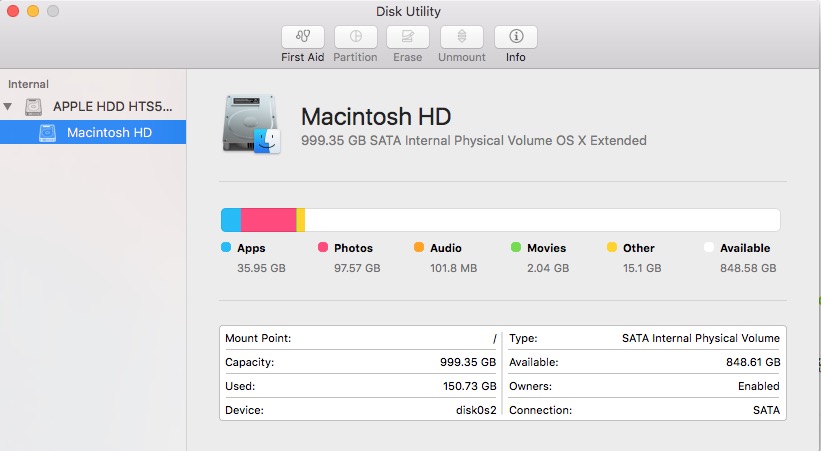The width and height of the screenshot is (821, 451).
Task: Click the orange Audio legend dot
Action: (x=419, y=247)
